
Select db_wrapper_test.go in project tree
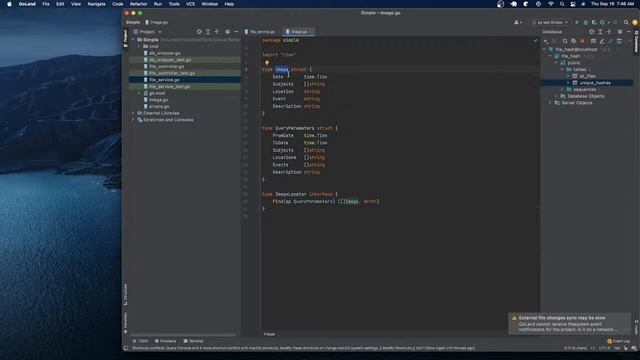170,60
